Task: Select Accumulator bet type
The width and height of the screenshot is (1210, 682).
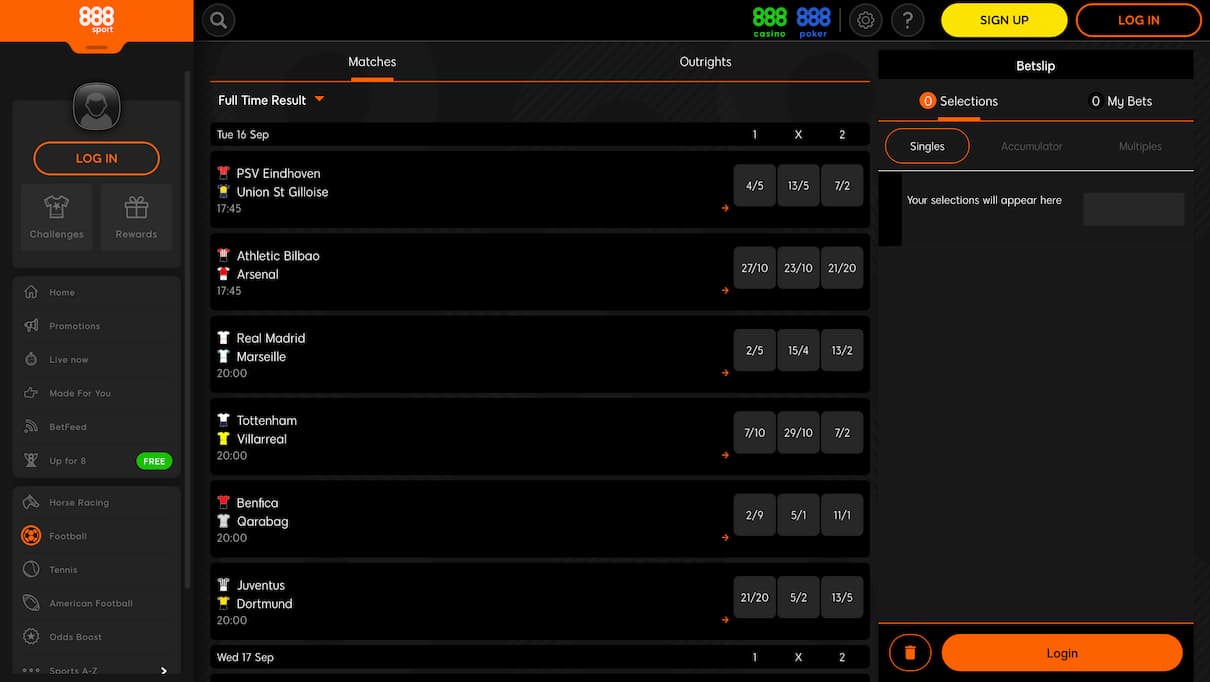Action: click(x=1032, y=146)
